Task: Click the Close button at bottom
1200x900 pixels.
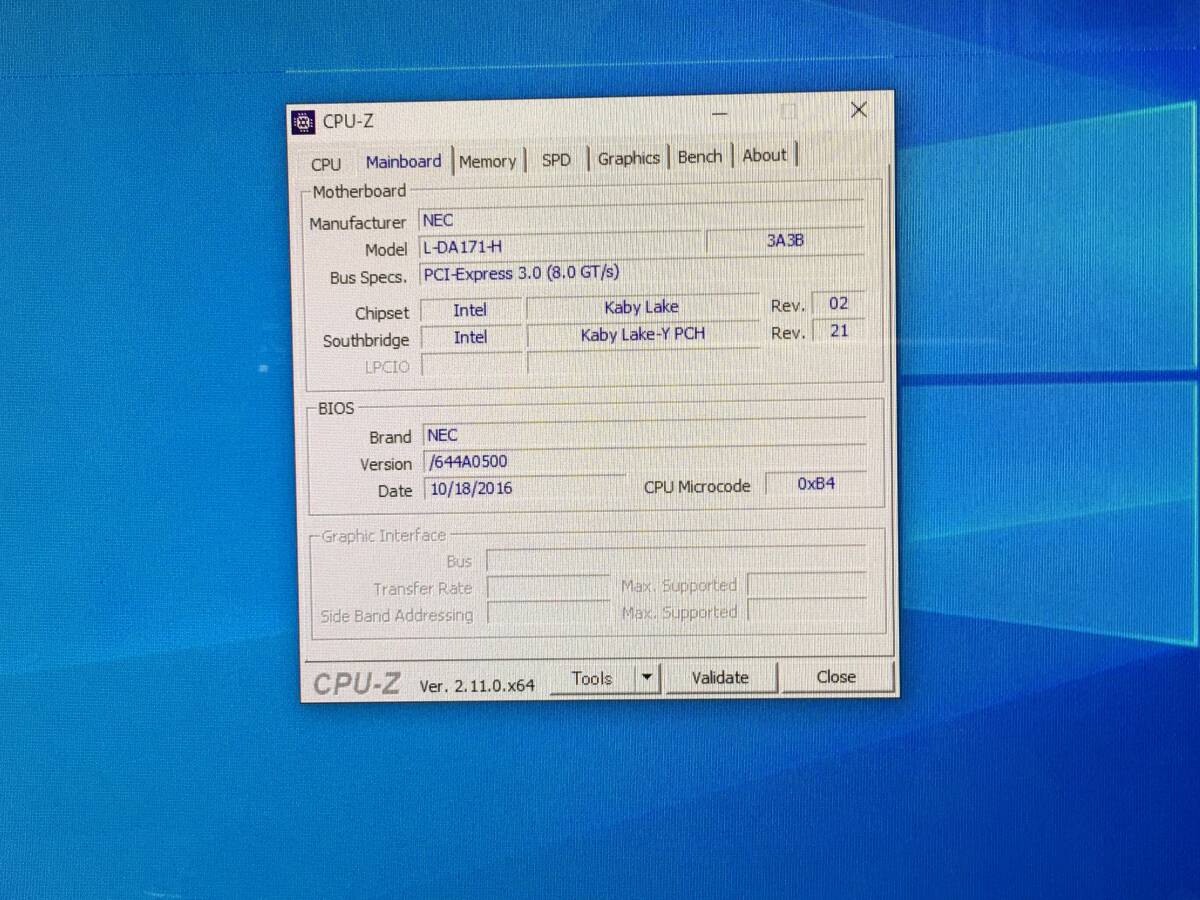Action: (836, 676)
